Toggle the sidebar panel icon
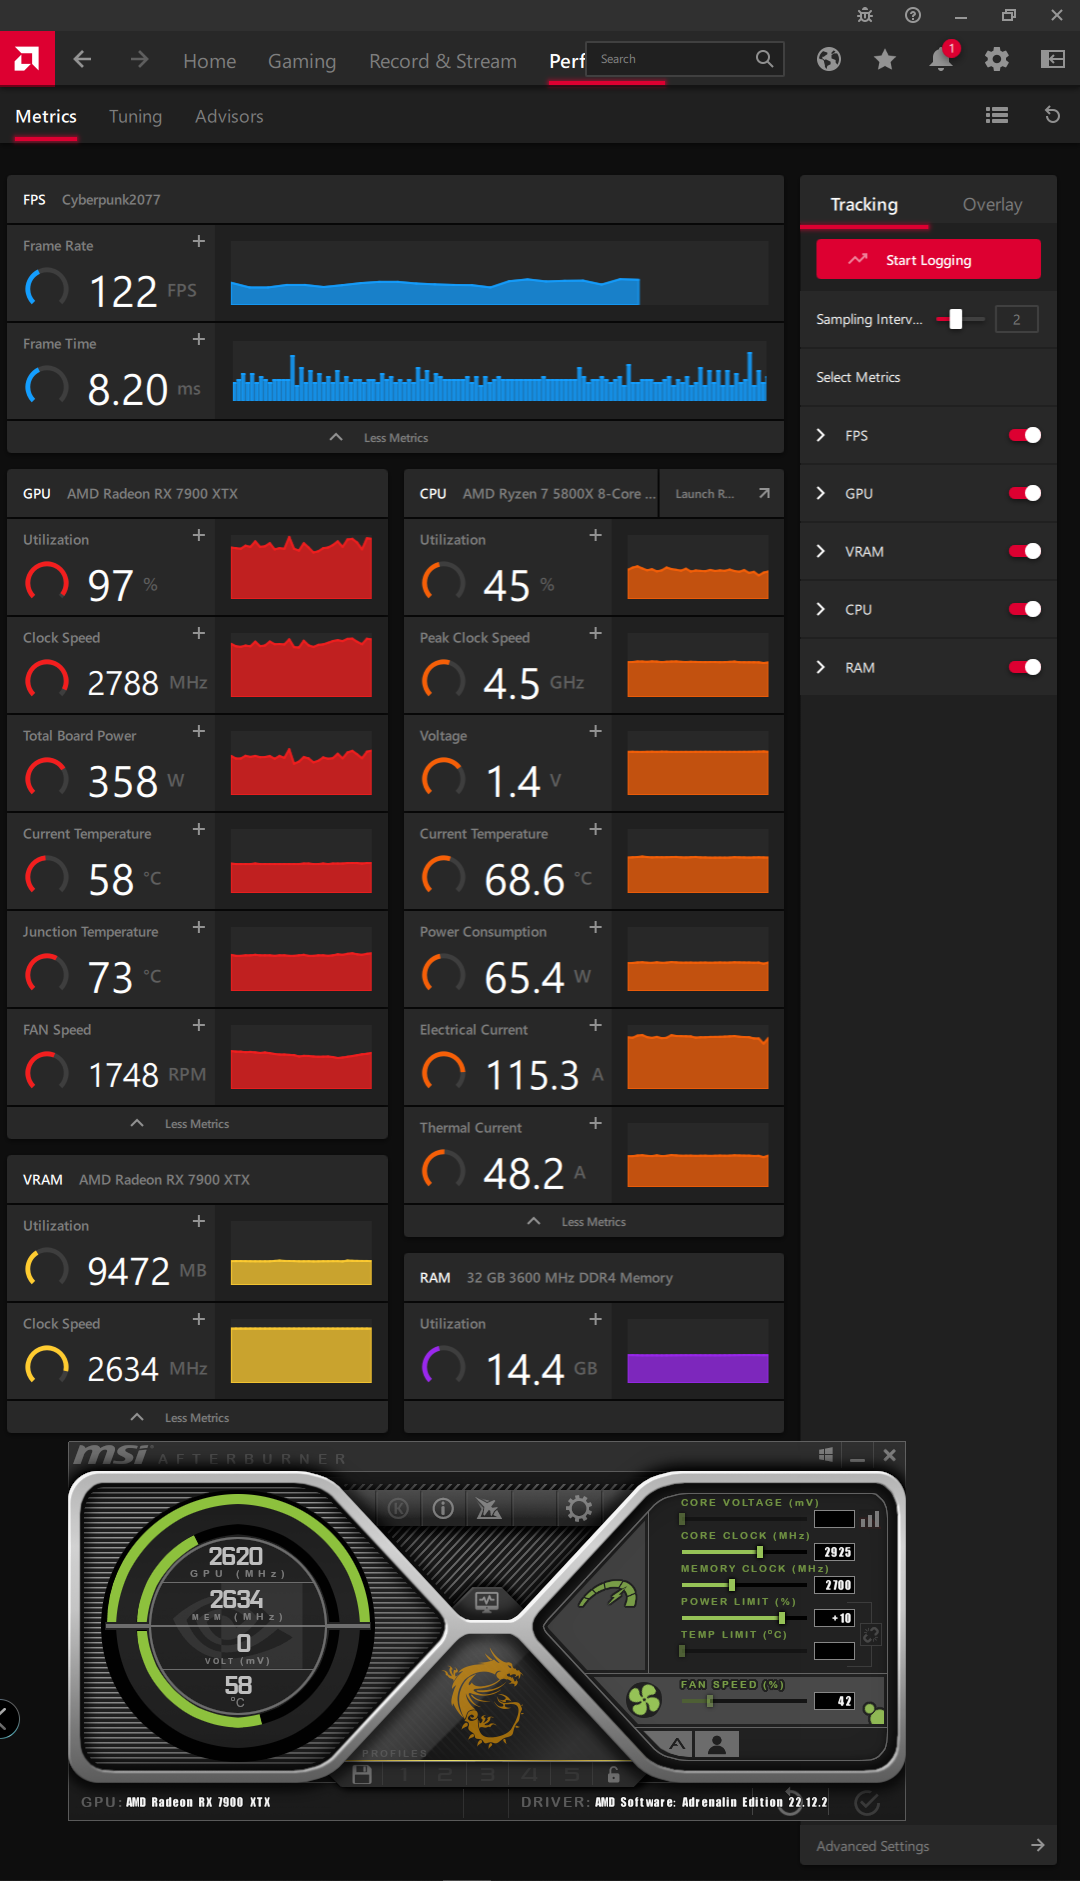 [x=1053, y=59]
